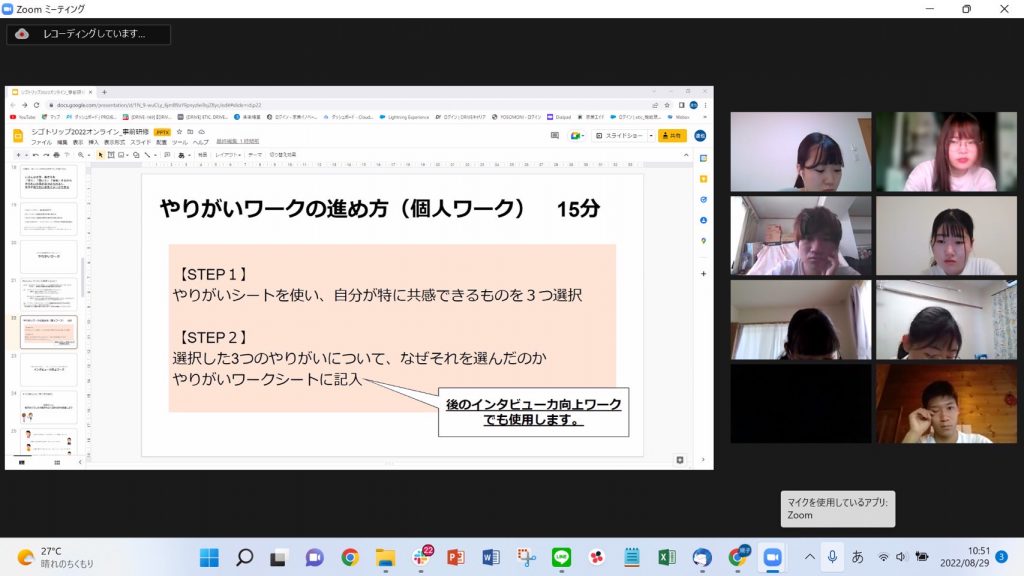Bookmark this page with the star icon

[667, 105]
